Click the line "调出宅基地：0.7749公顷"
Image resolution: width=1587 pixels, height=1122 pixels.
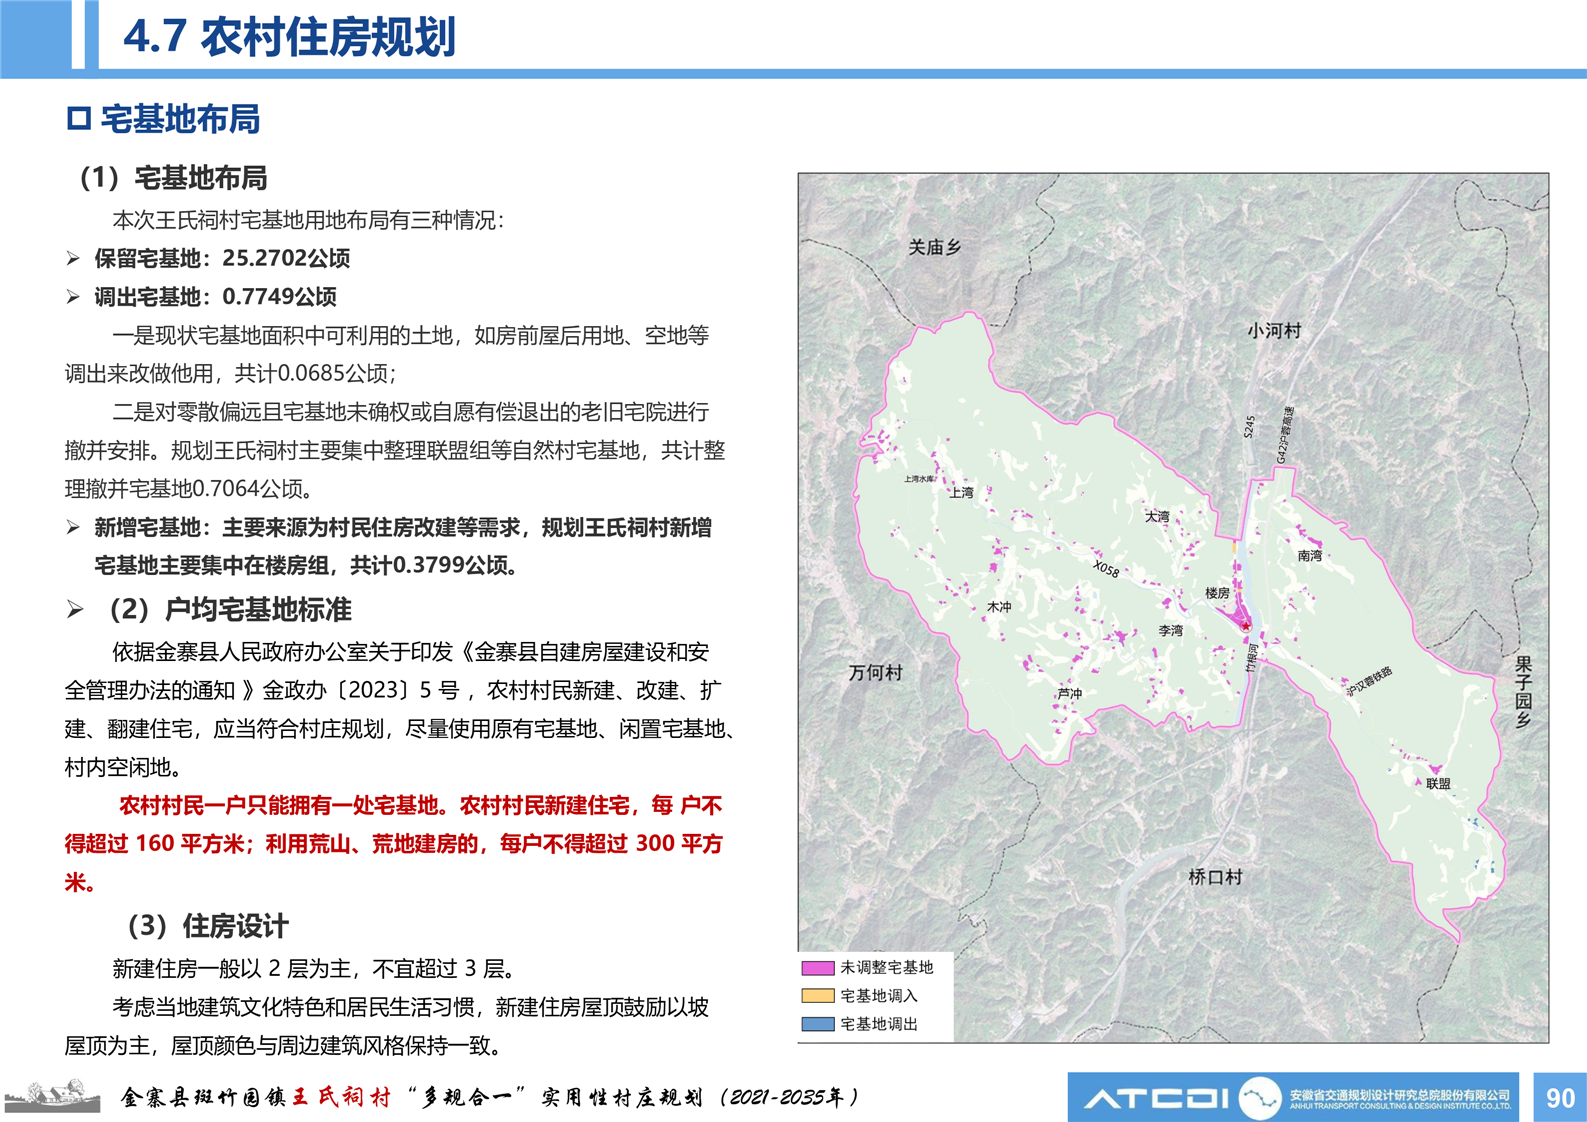tap(215, 297)
